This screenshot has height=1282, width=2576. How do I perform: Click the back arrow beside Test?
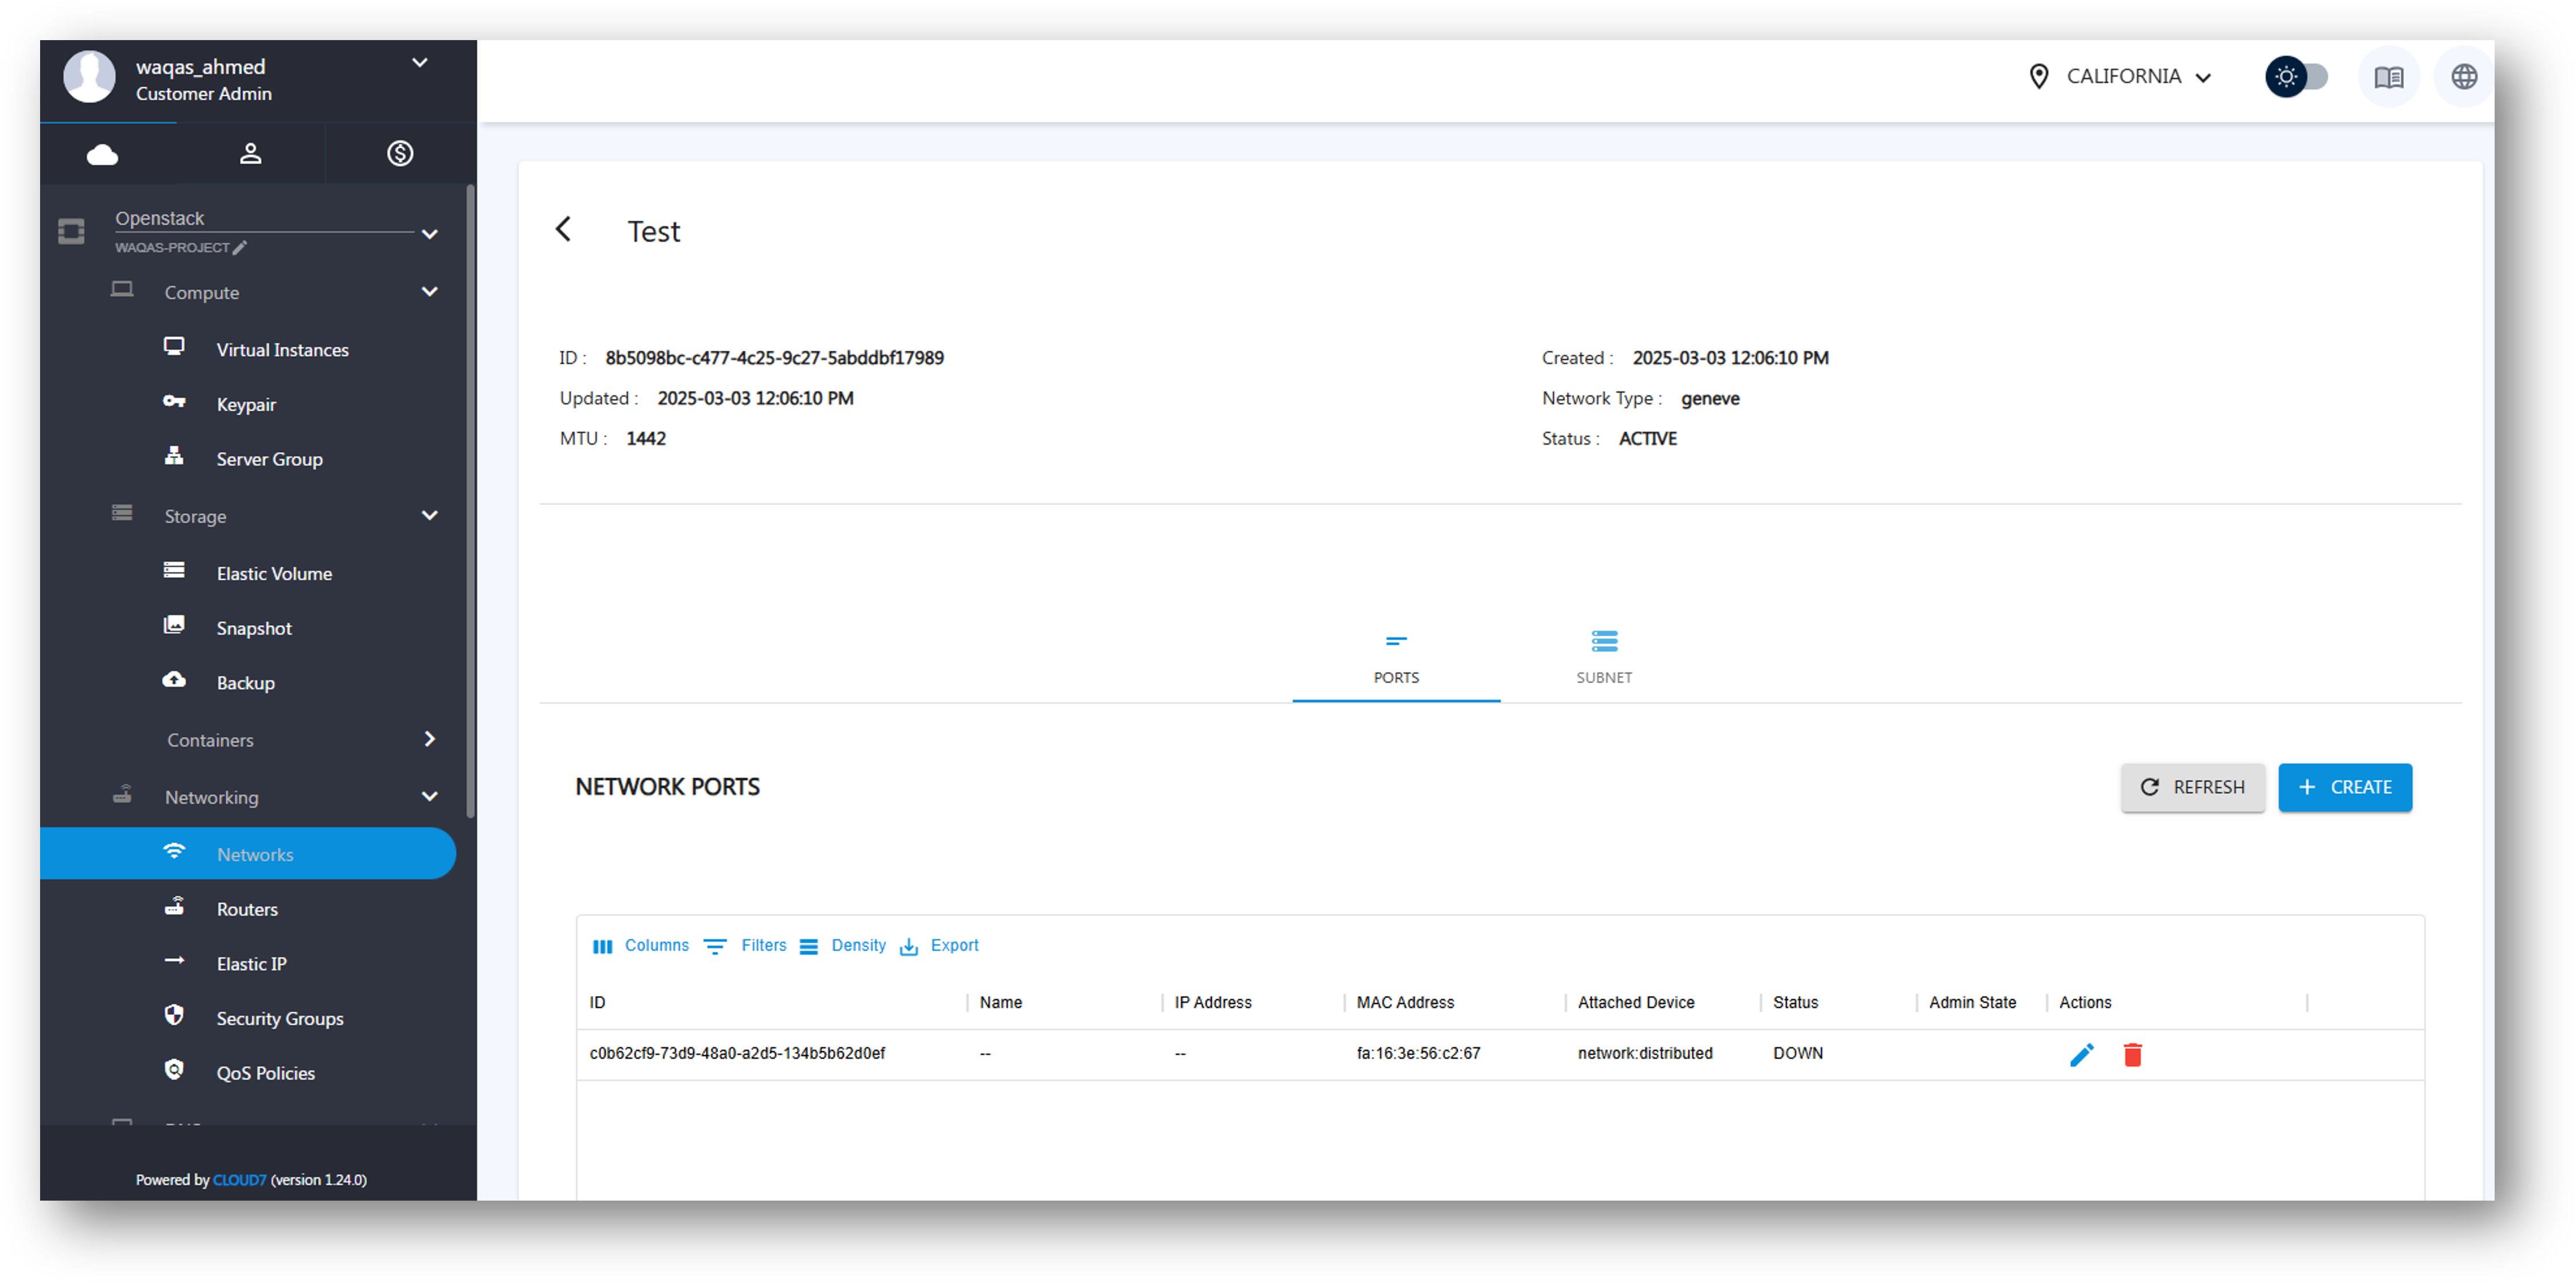[x=564, y=230]
